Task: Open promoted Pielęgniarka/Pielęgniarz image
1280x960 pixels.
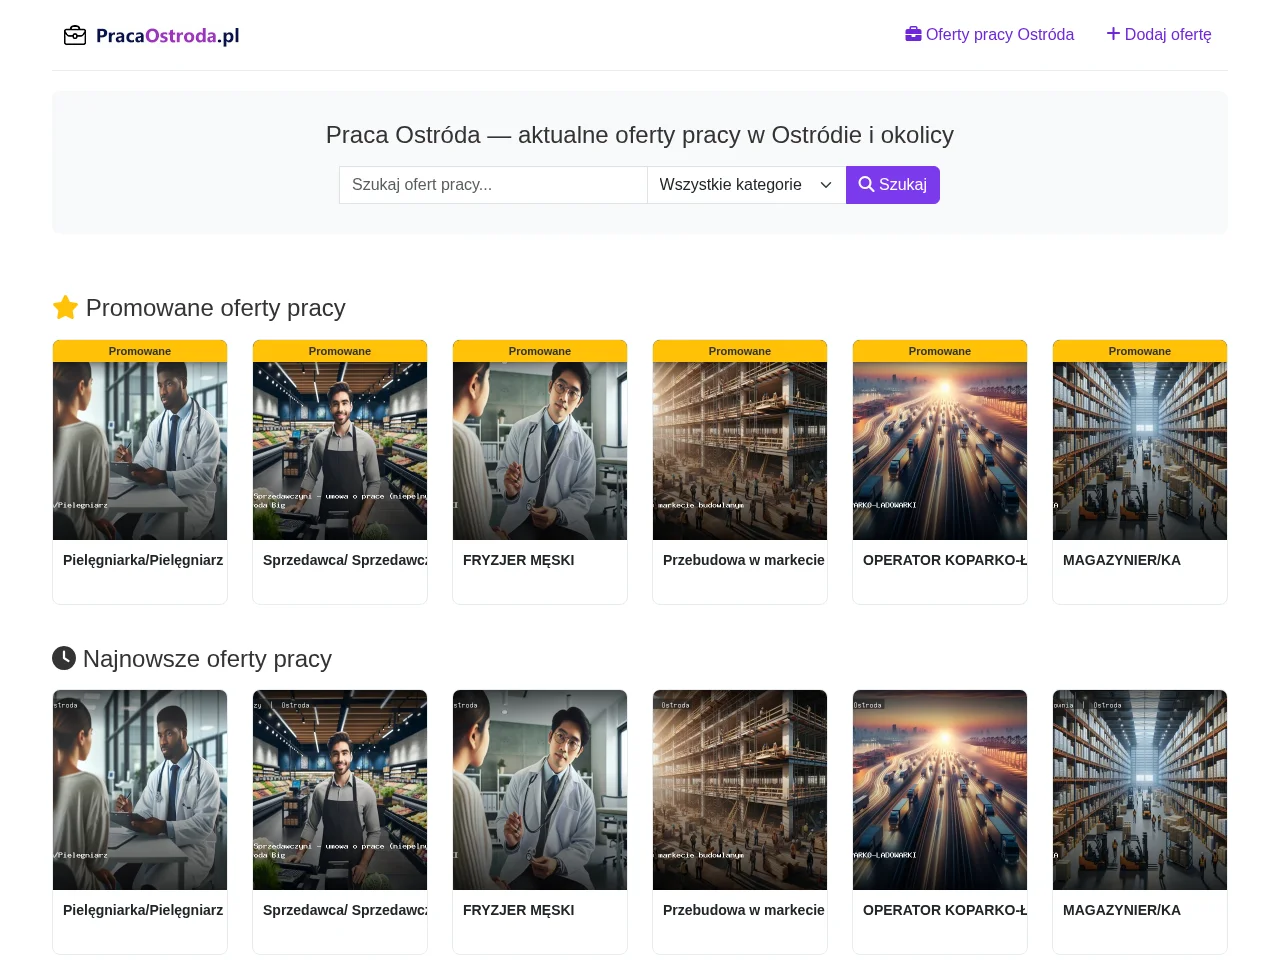Action: (x=140, y=451)
